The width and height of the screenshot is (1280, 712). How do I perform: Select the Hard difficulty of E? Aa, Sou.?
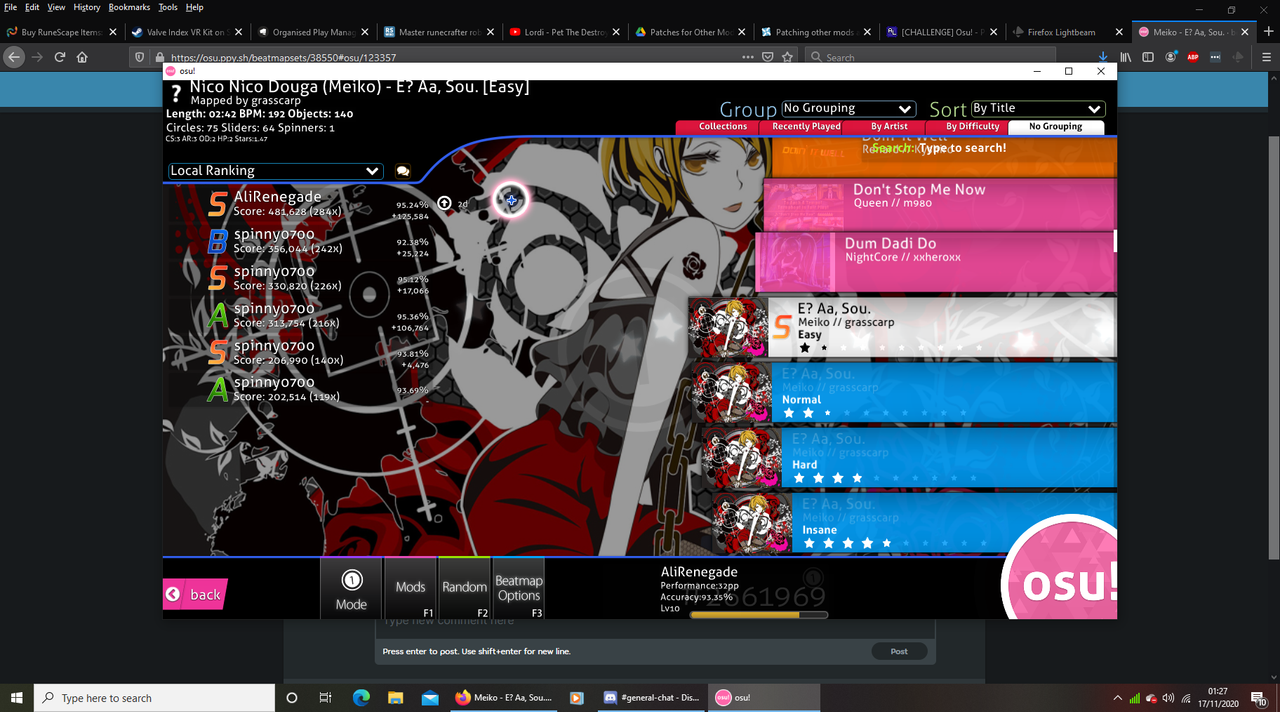pos(910,457)
